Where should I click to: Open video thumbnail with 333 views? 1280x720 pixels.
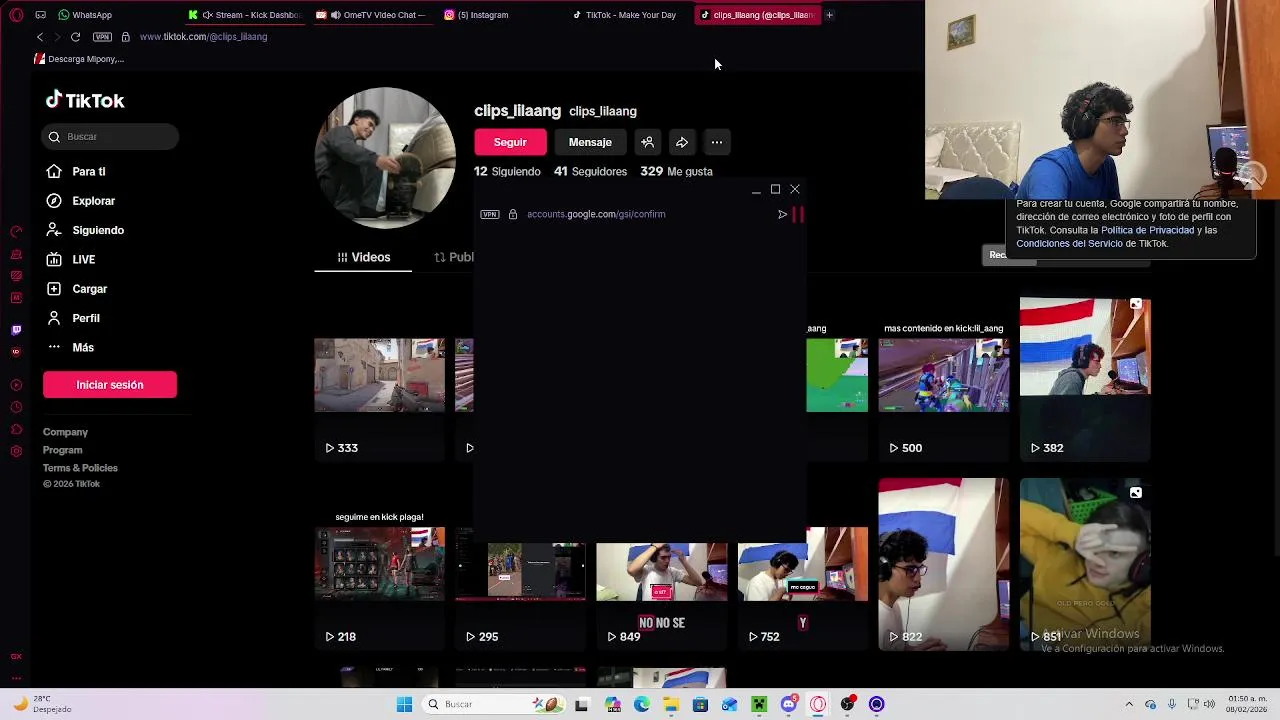380,375
